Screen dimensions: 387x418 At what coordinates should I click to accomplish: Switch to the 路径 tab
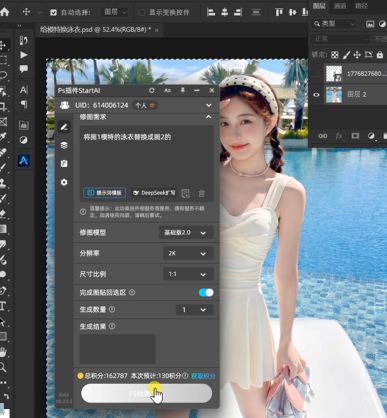361,6
